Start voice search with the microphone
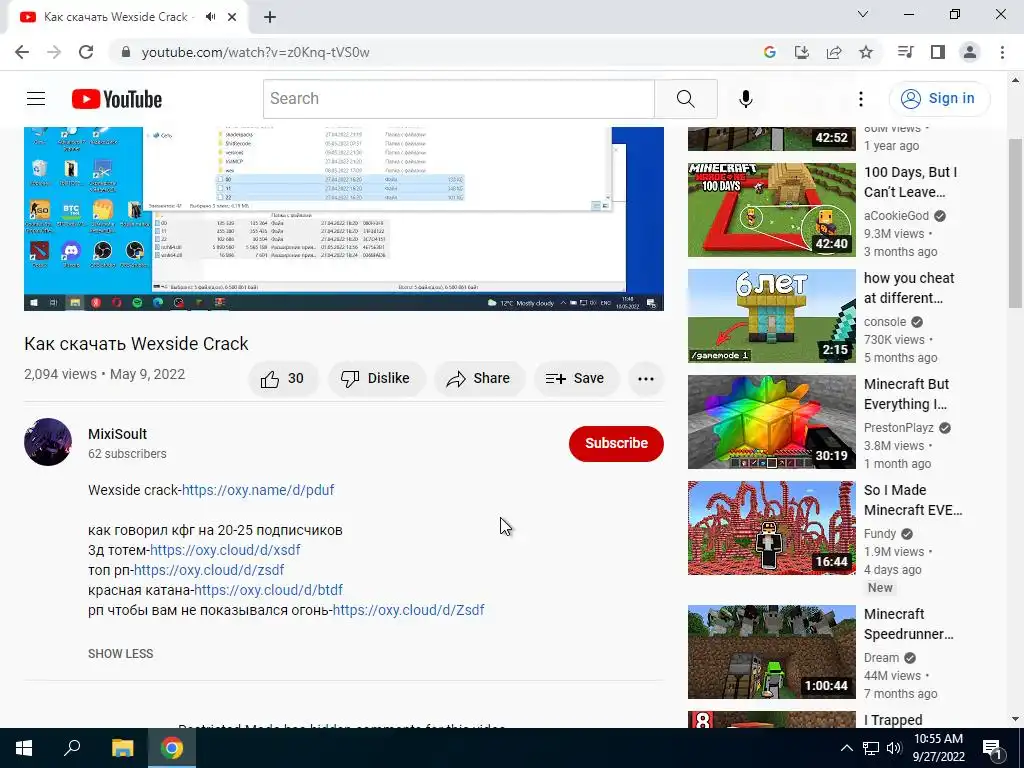This screenshot has width=1024, height=768. 745,99
